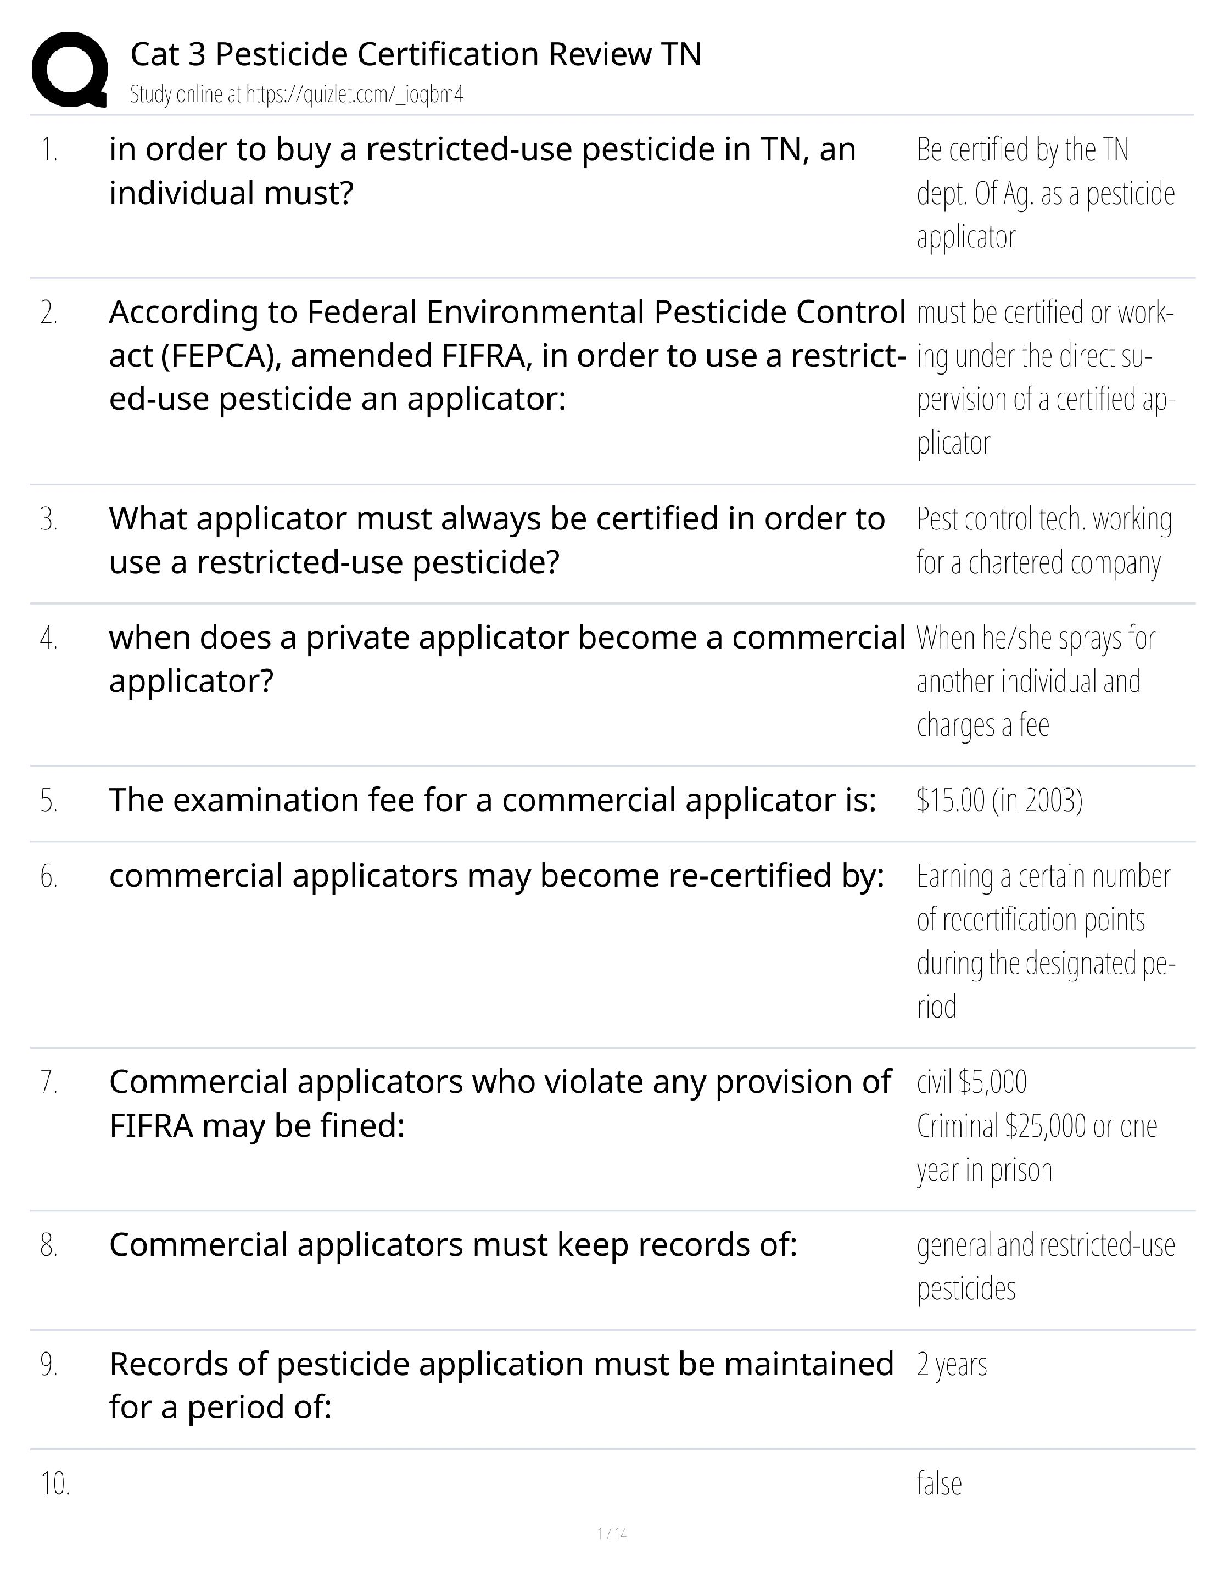Click the Quizlet Q logo
1224x1584 pixels.
click(70, 69)
